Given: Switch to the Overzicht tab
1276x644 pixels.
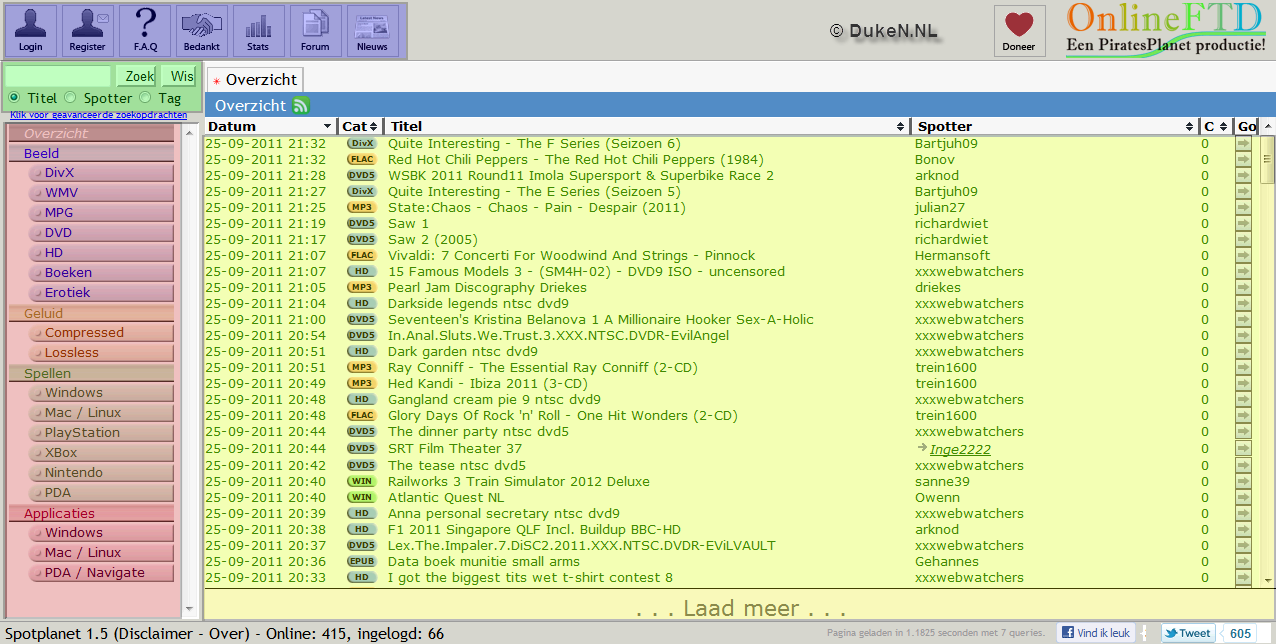Looking at the screenshot, I should 254,79.
